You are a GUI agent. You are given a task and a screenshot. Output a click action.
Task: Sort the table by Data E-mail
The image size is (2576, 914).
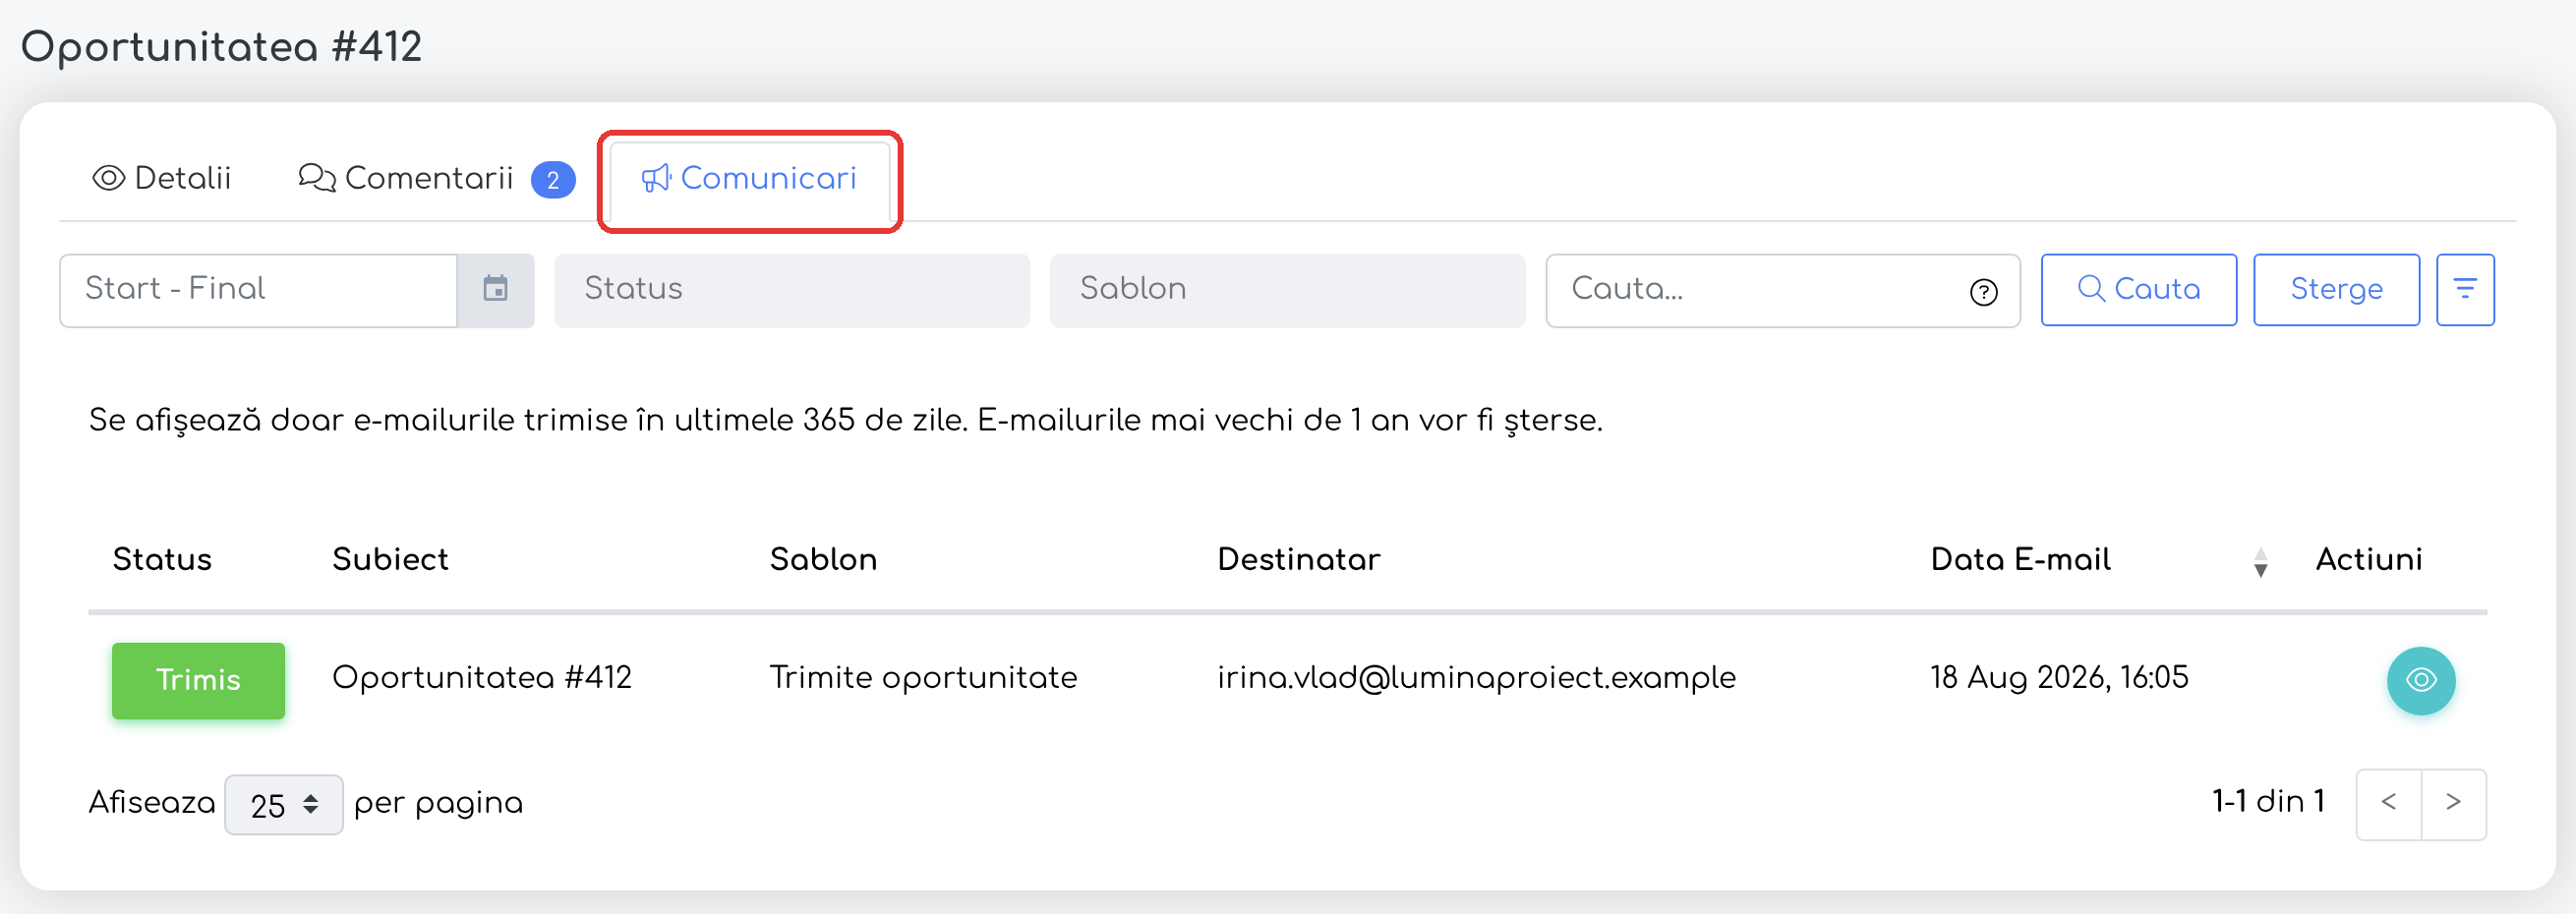(x=2259, y=562)
